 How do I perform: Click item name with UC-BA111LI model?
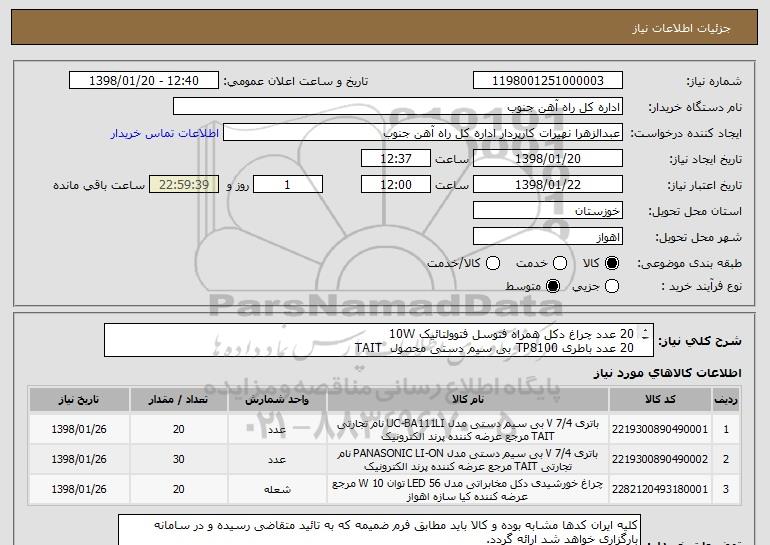pyautogui.click(x=468, y=430)
